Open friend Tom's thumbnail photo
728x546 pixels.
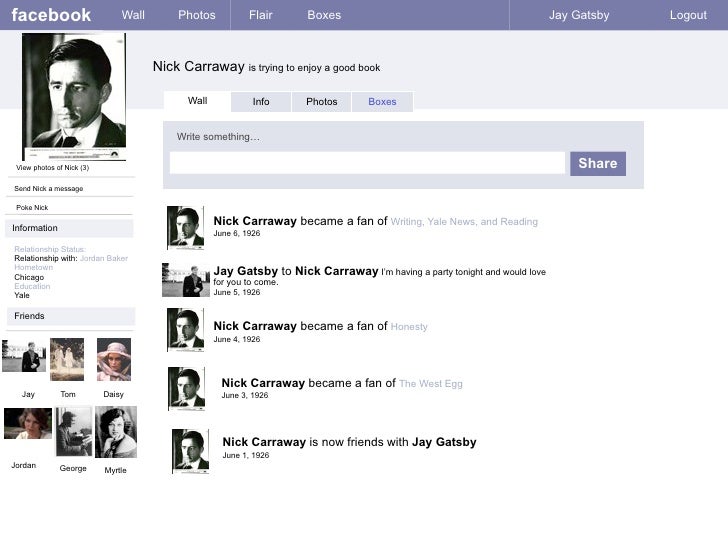pos(67,359)
